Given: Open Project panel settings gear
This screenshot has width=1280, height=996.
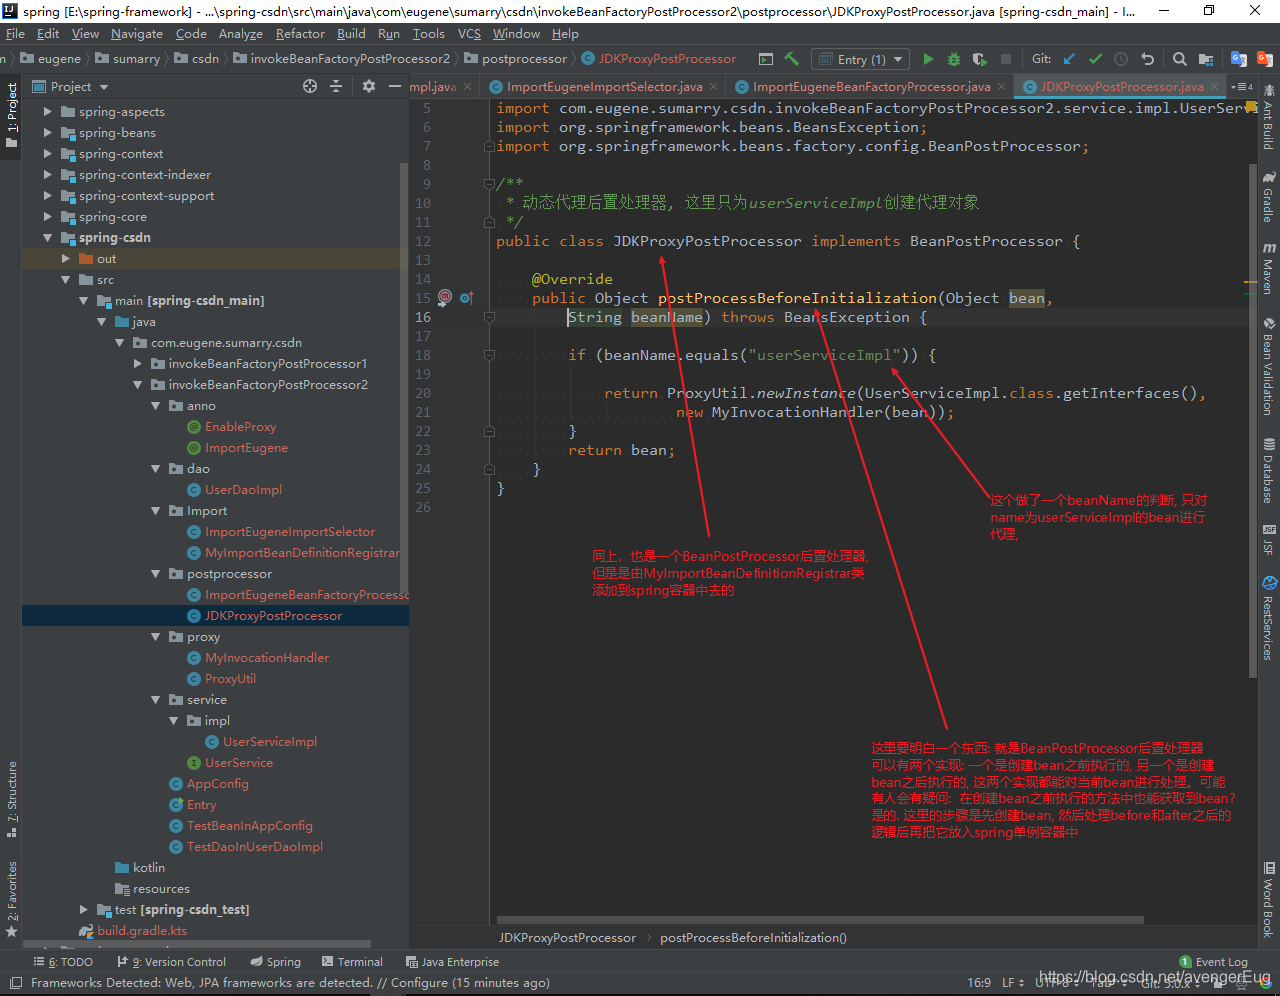Looking at the screenshot, I should coord(368,86).
